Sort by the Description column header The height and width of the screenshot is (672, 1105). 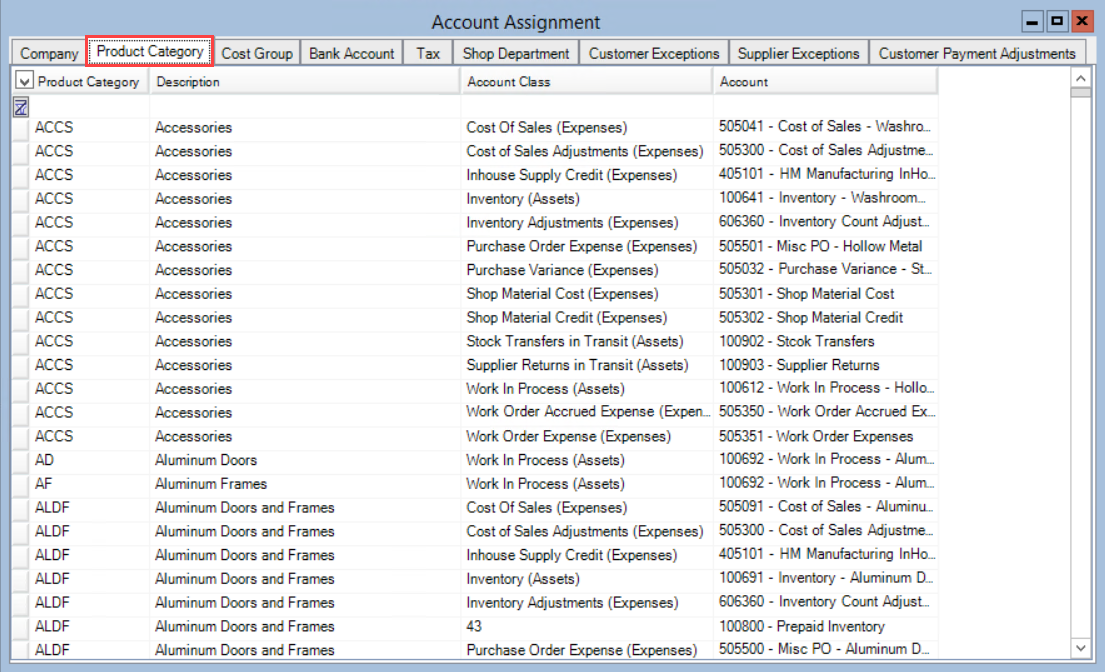click(304, 82)
